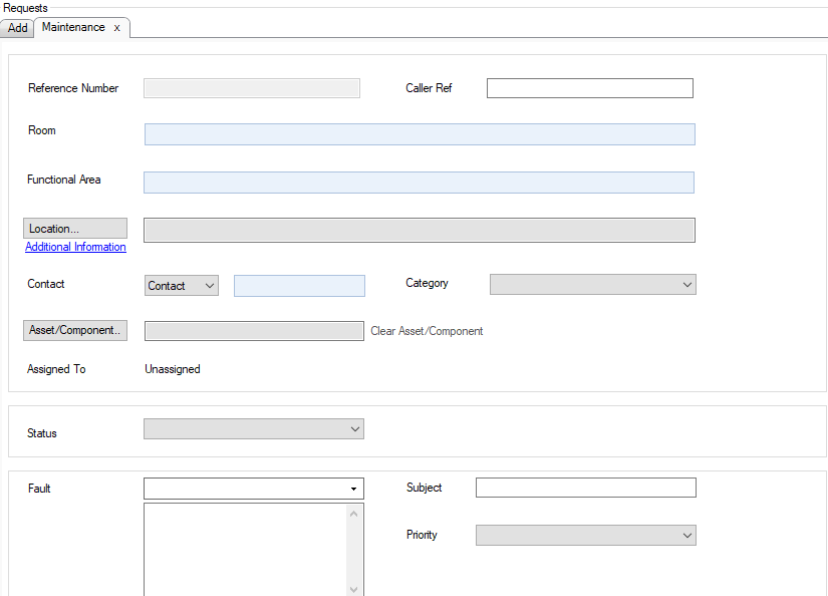828x596 pixels.
Task: Click into the Subject field
Action: click(585, 488)
